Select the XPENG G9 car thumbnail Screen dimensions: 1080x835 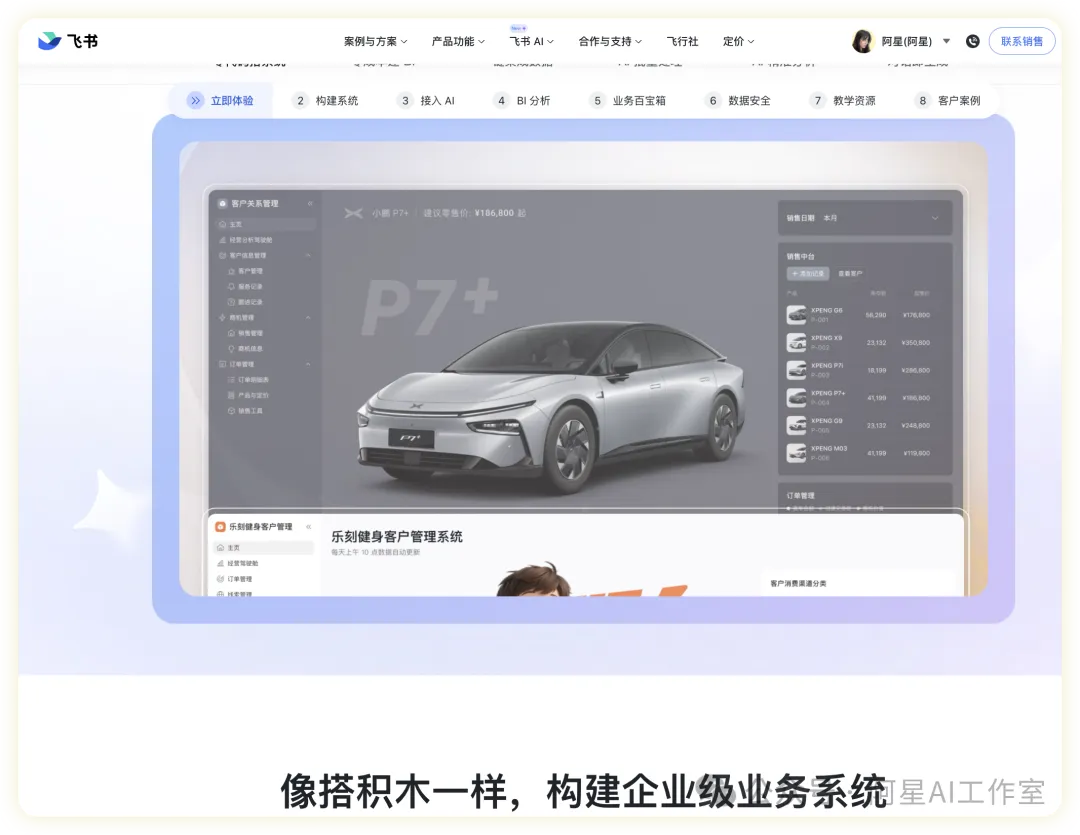click(796, 425)
